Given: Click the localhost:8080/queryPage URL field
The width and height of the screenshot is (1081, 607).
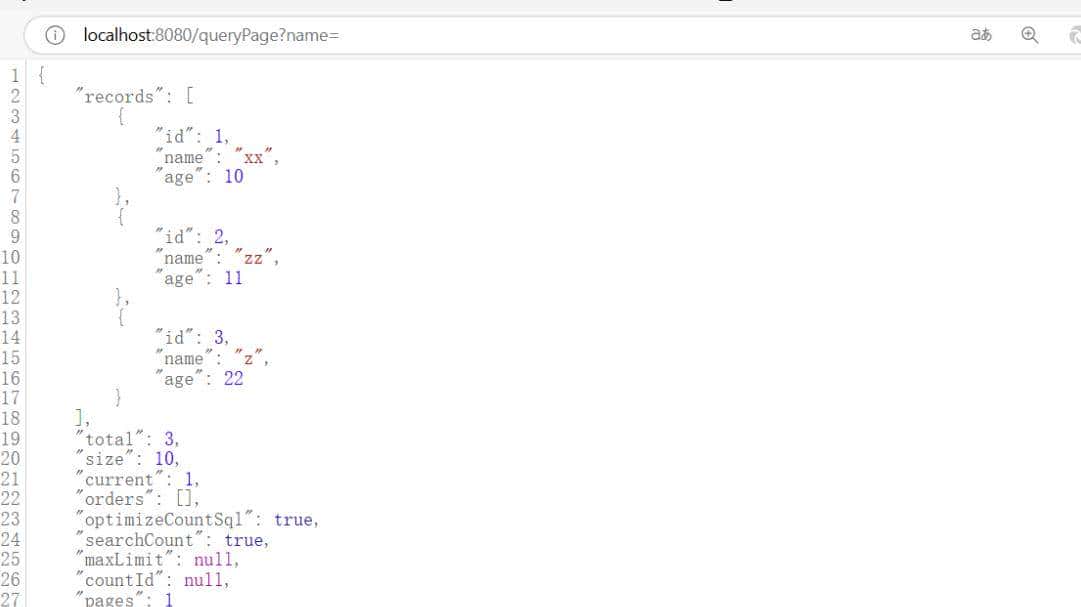Looking at the screenshot, I should pyautogui.click(x=211, y=35).
